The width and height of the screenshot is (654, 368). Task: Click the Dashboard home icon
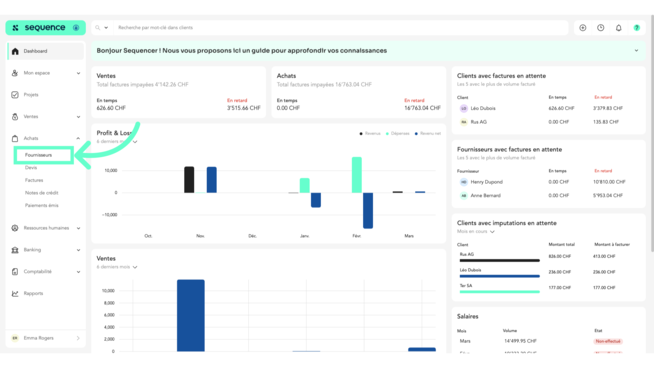15,51
